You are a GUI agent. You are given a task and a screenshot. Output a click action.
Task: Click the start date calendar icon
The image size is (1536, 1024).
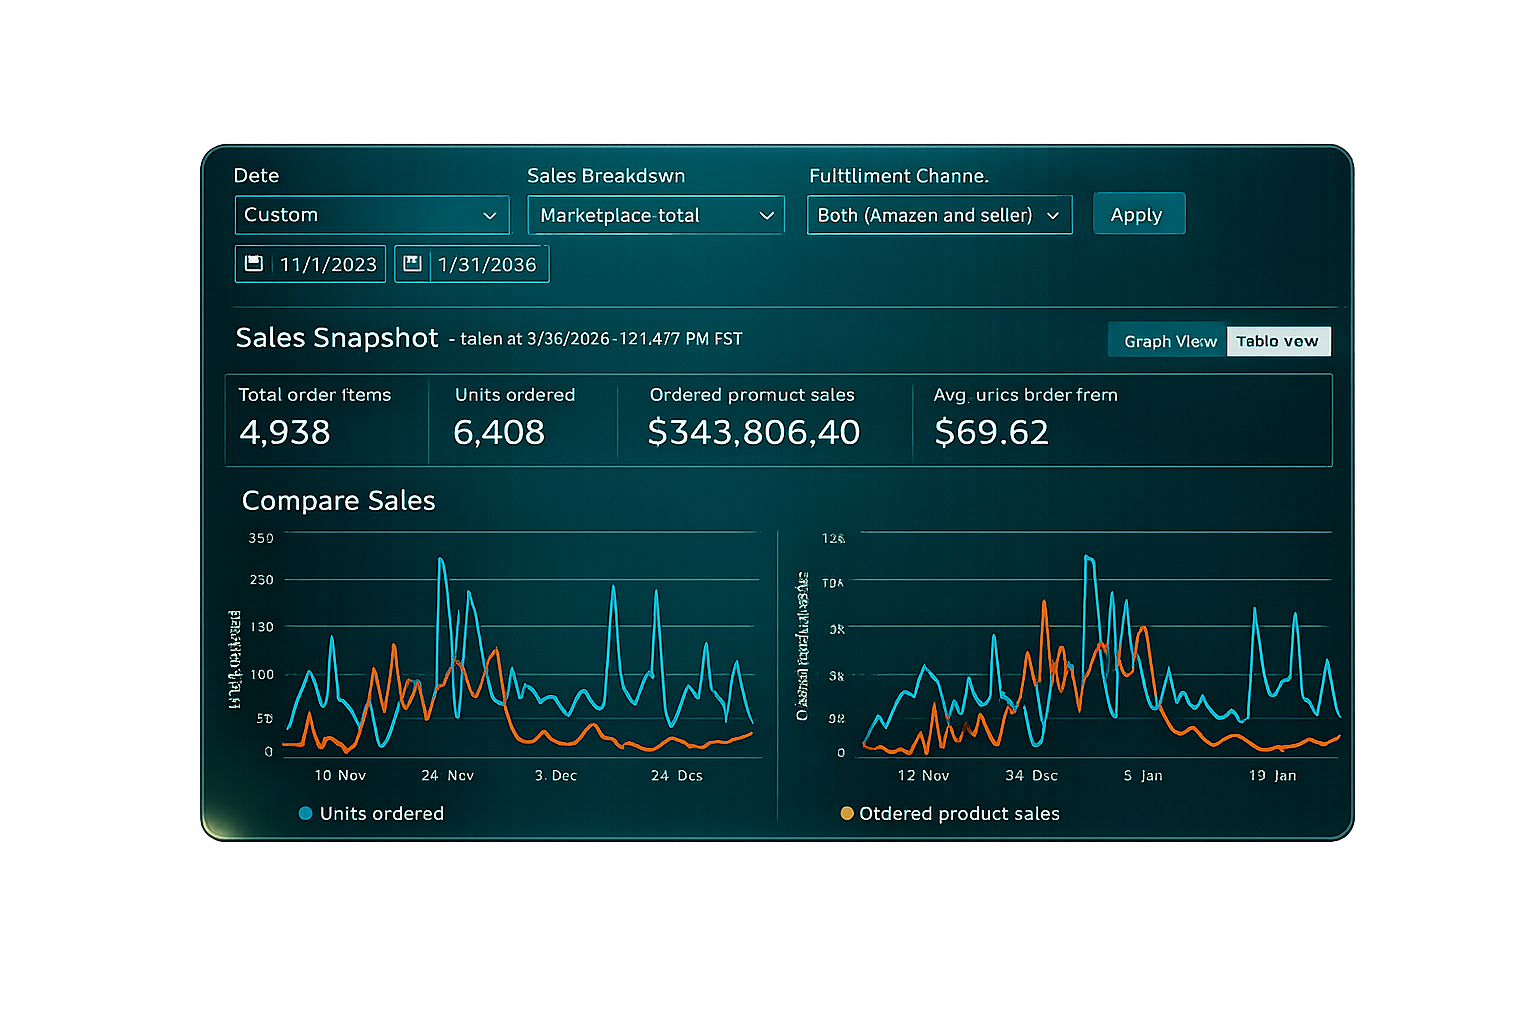(x=254, y=264)
